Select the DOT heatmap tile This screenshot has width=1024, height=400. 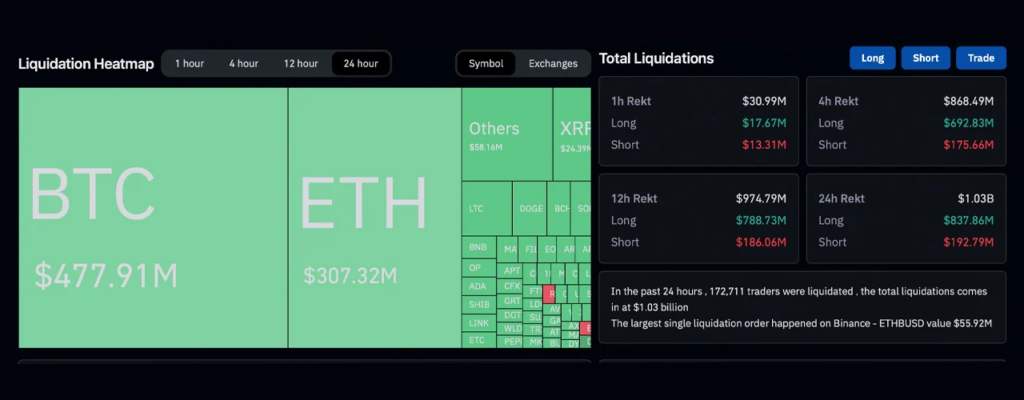510,315
